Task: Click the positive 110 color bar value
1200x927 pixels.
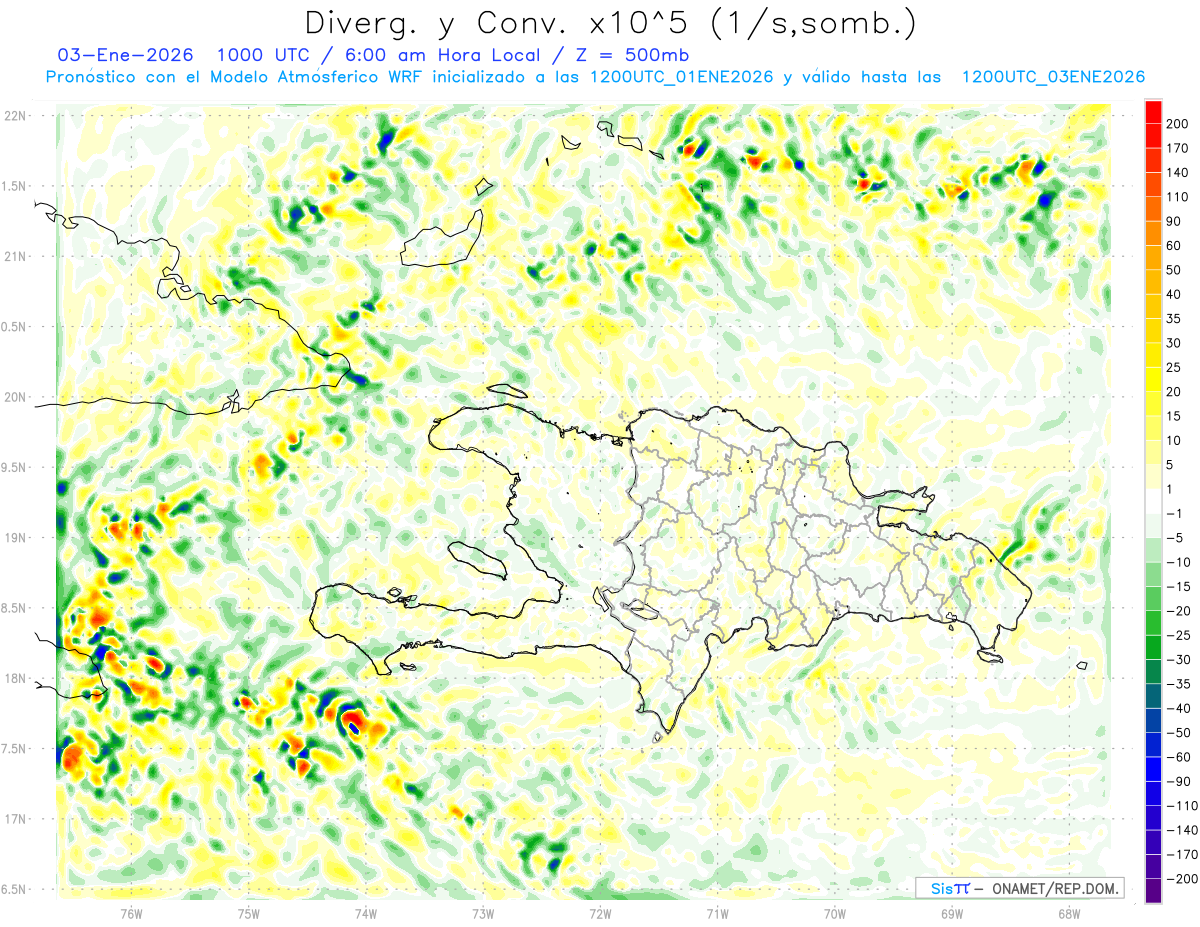Action: pos(1176,197)
